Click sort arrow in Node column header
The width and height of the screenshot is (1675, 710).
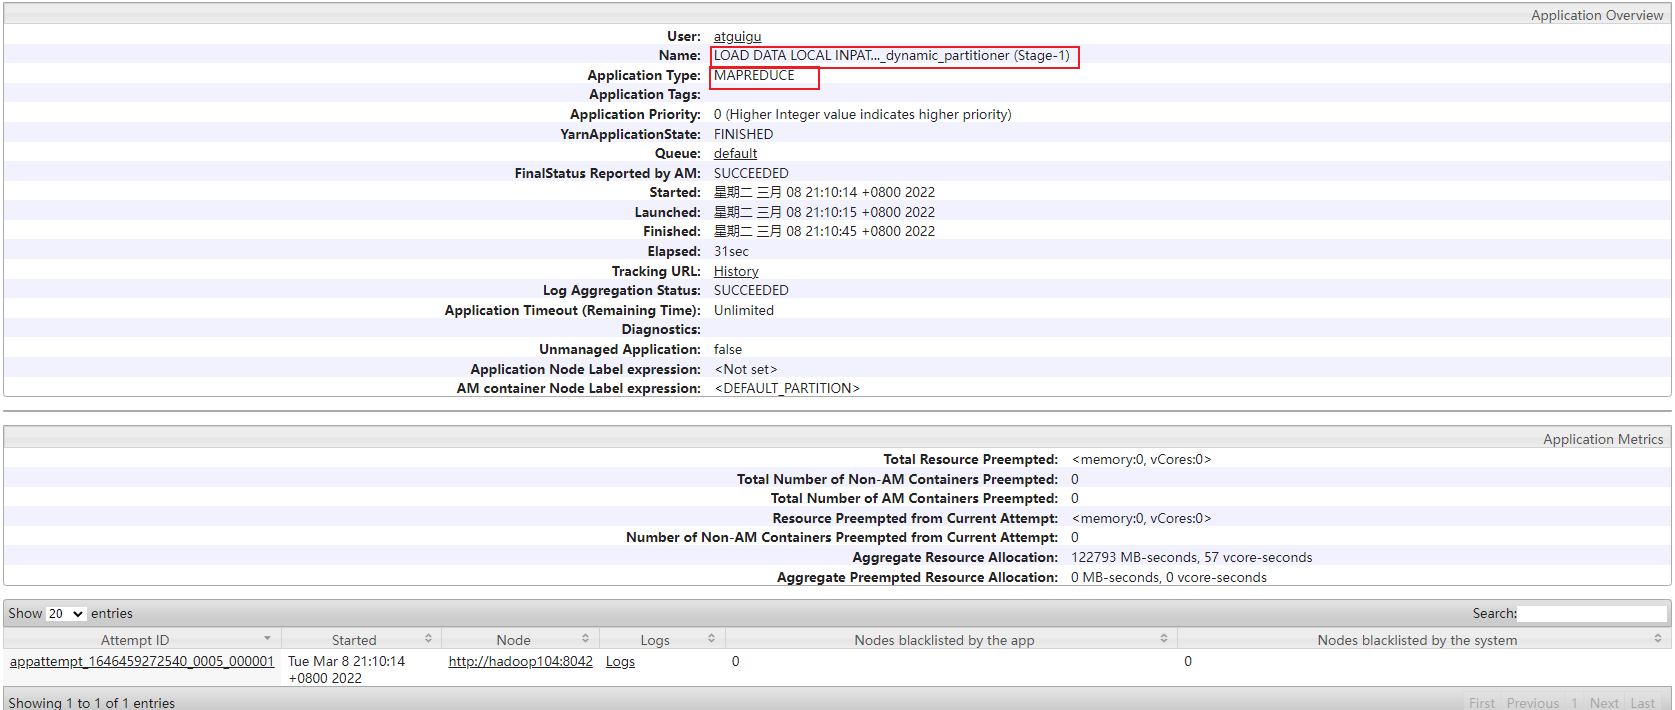pyautogui.click(x=586, y=639)
